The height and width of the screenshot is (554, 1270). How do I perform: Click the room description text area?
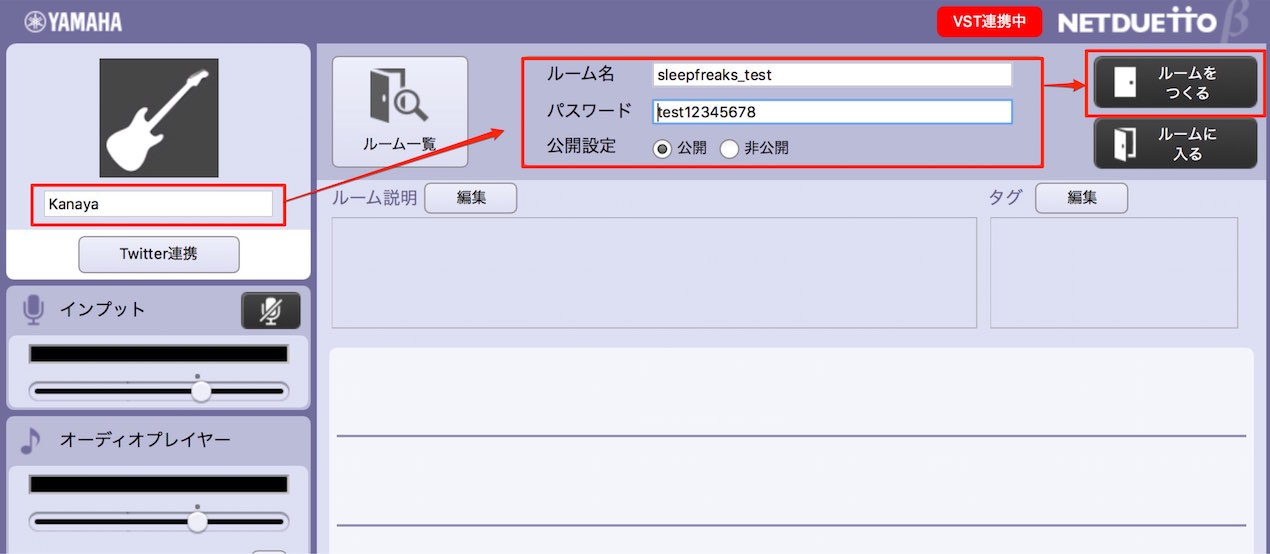point(654,273)
